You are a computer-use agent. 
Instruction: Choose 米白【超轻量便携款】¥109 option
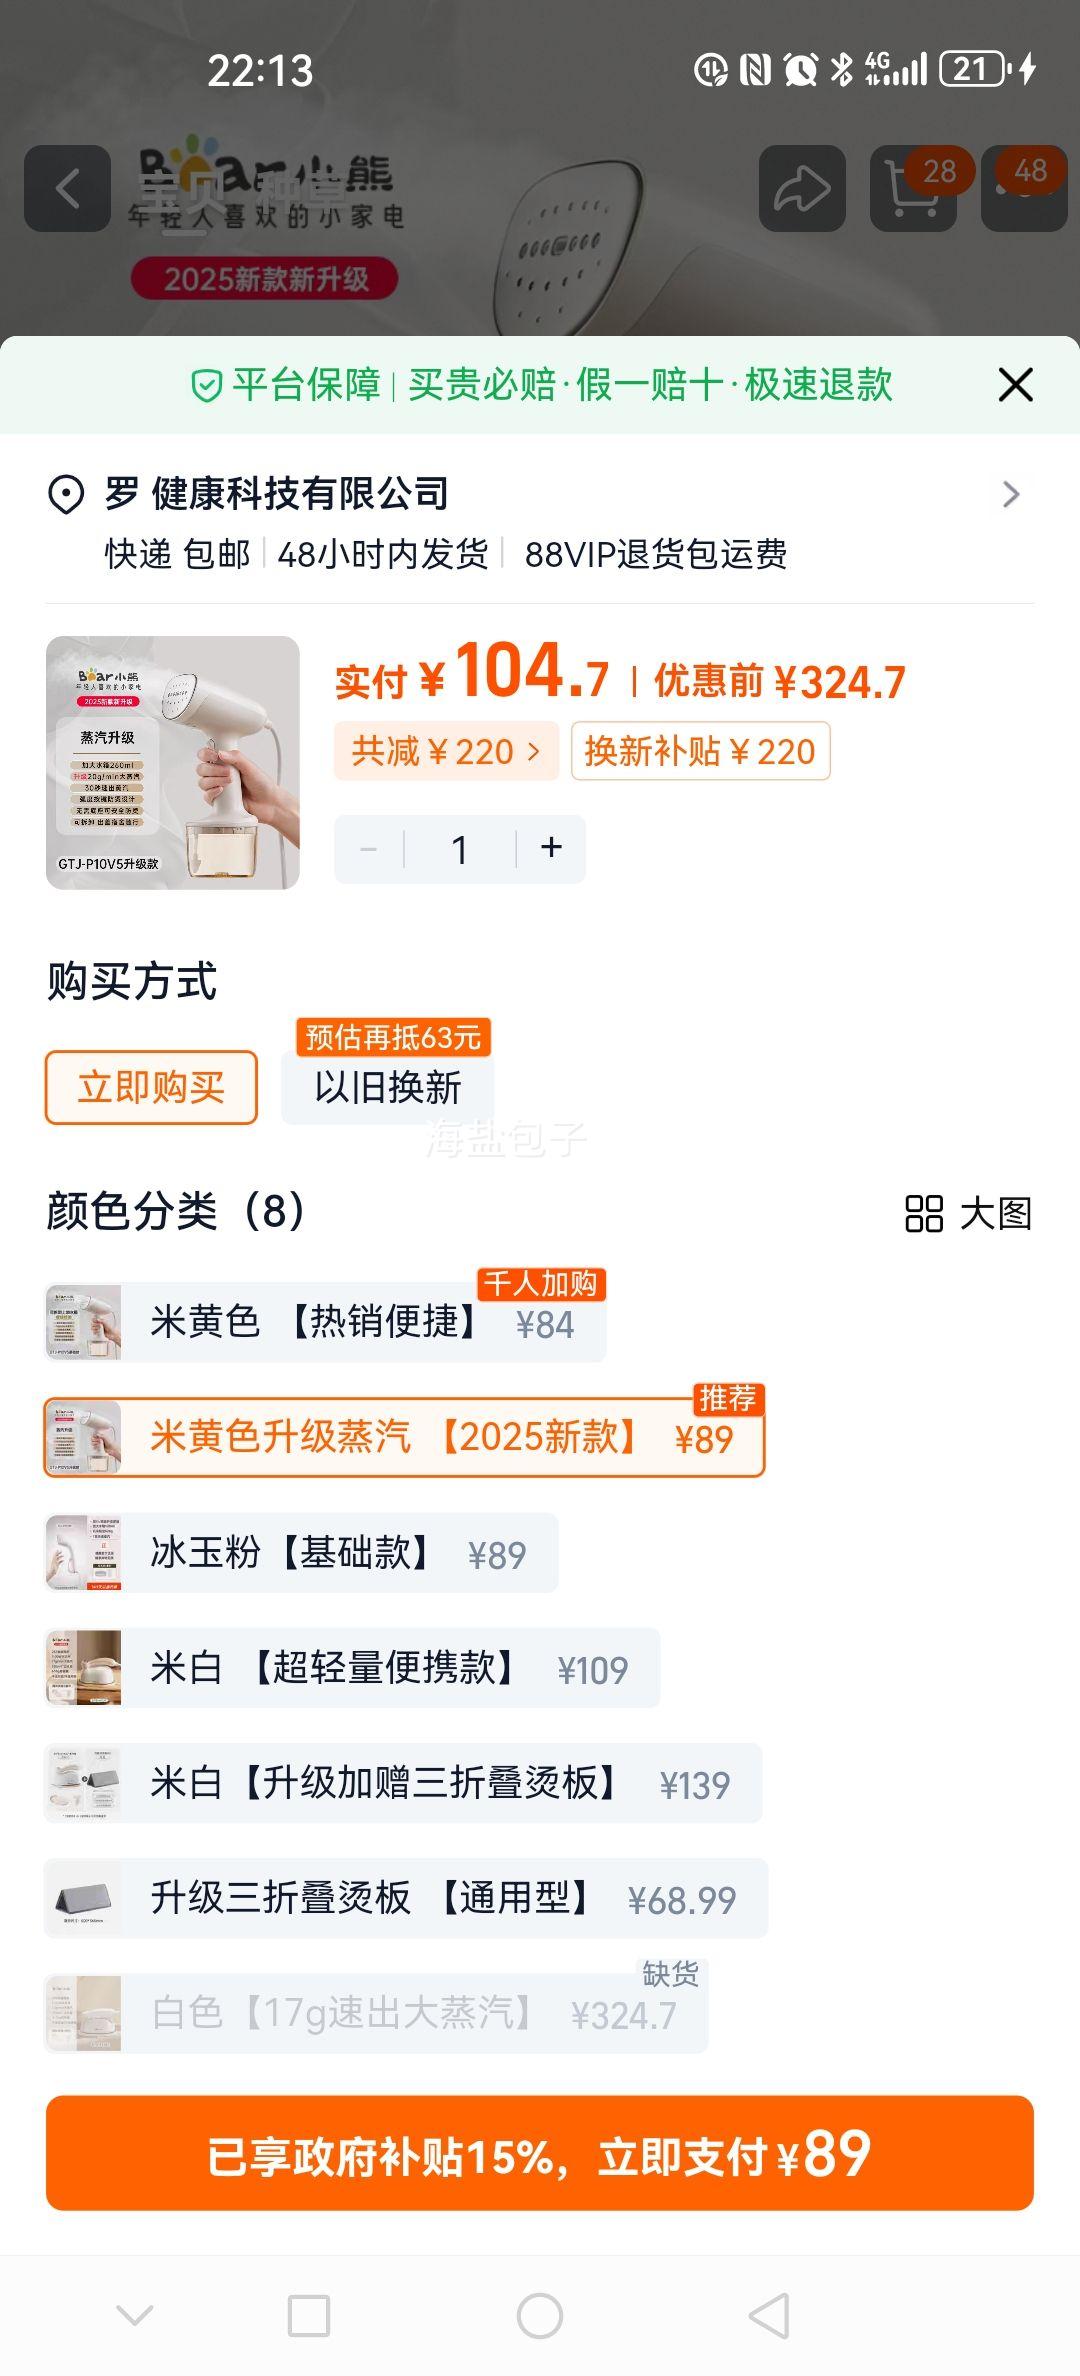[x=352, y=1668]
